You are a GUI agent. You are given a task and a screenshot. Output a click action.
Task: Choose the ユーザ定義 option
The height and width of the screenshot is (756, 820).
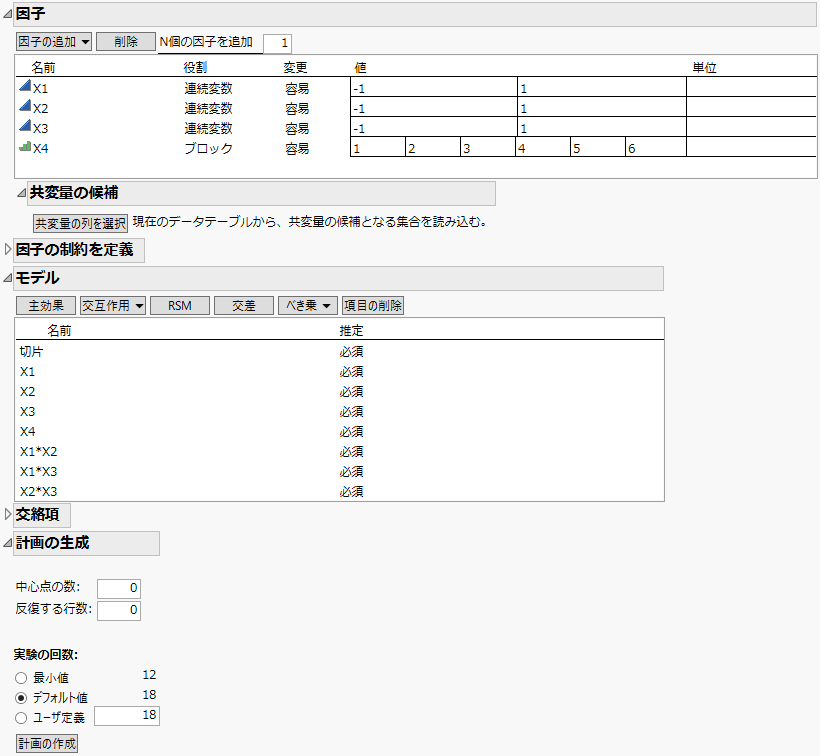point(20,716)
